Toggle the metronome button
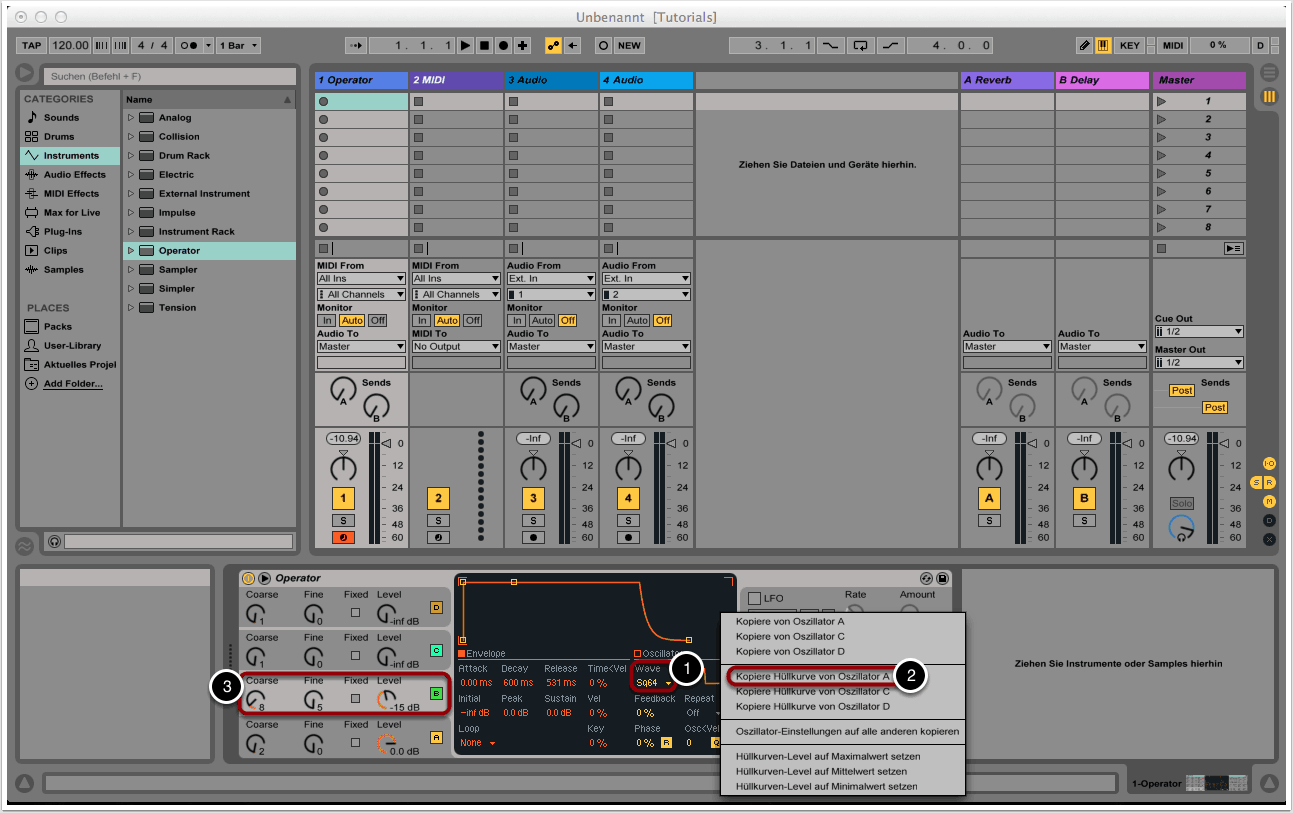 point(191,45)
